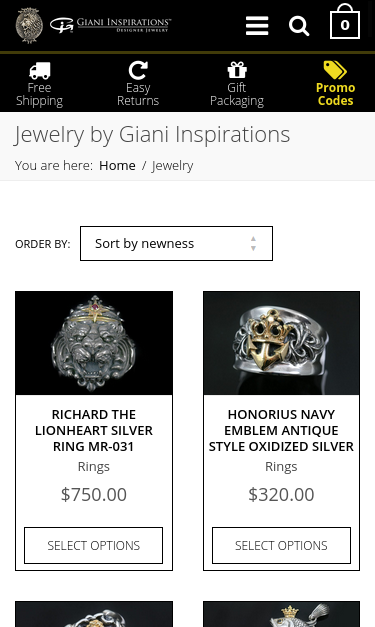This screenshot has height=627, width=375.
Task: Select options for the $320.00 ring
Action: tap(281, 545)
